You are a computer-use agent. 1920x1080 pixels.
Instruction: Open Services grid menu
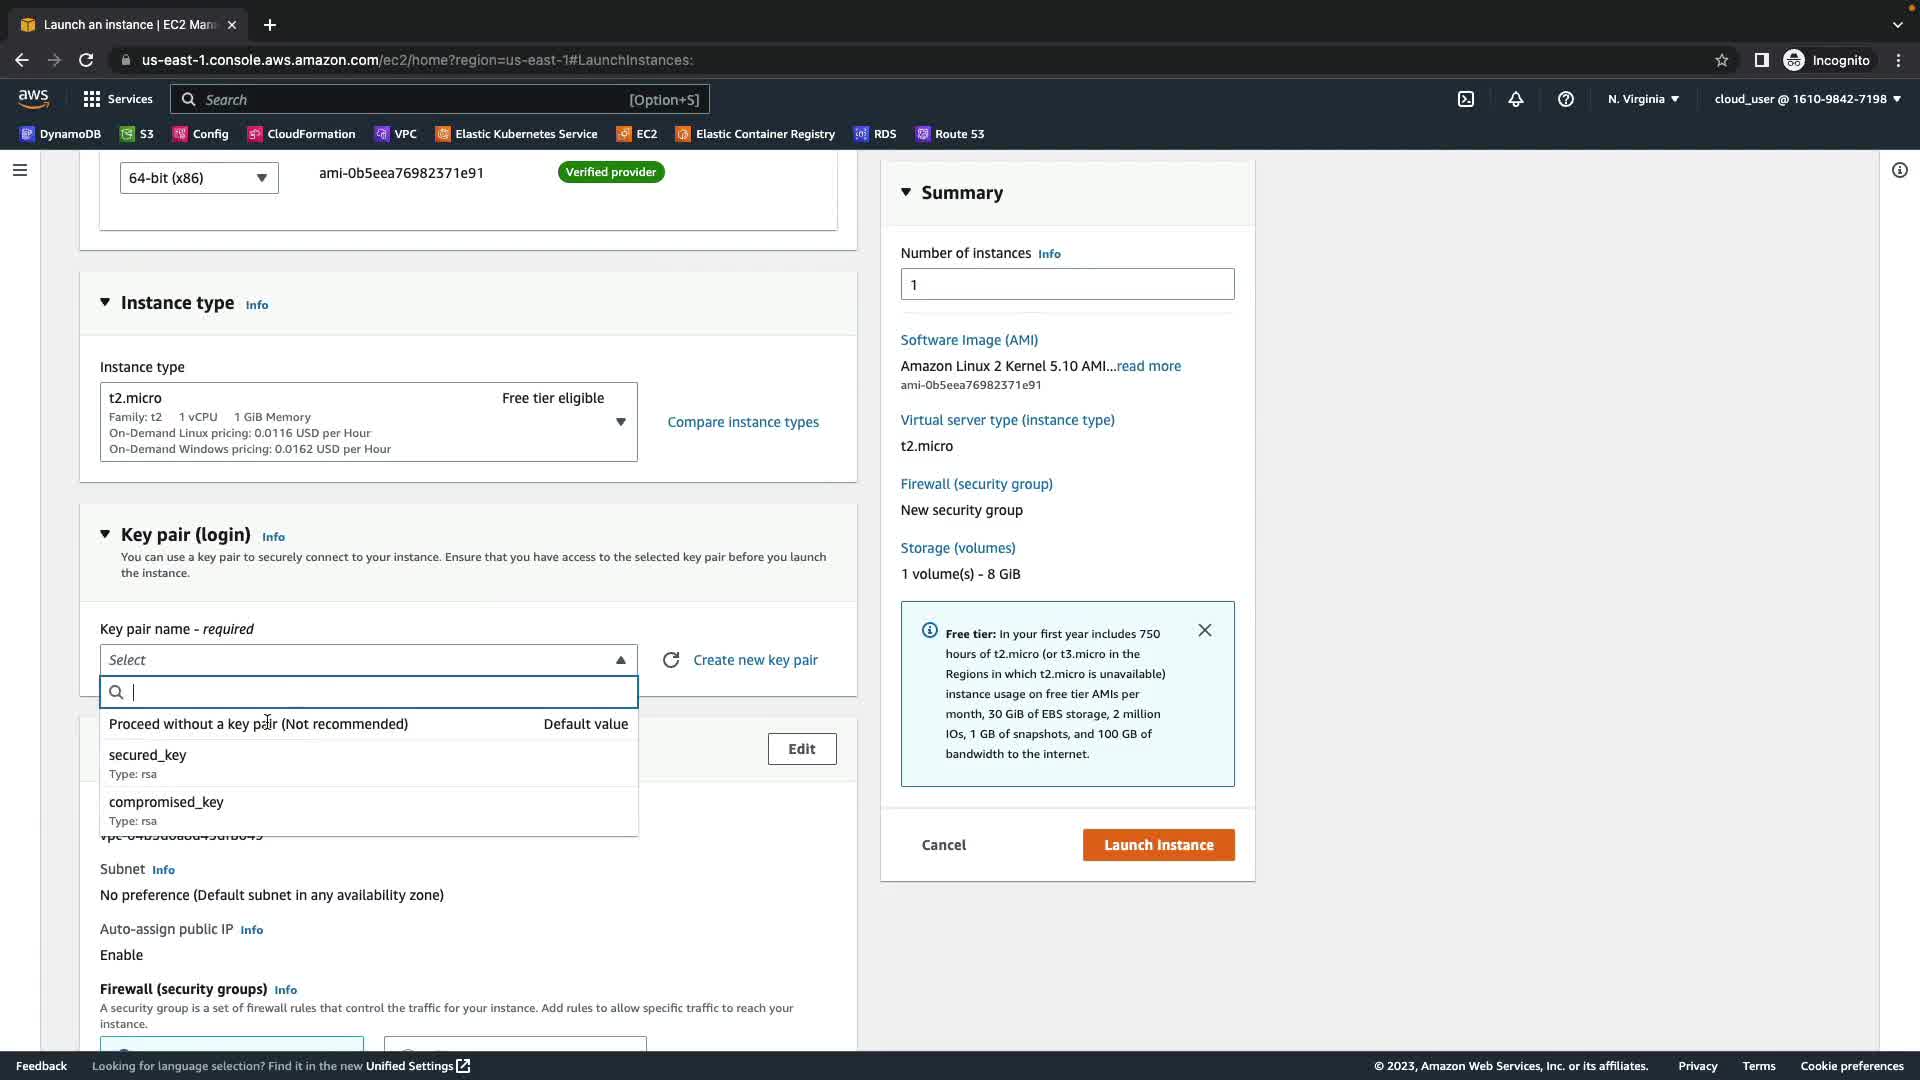click(x=118, y=99)
